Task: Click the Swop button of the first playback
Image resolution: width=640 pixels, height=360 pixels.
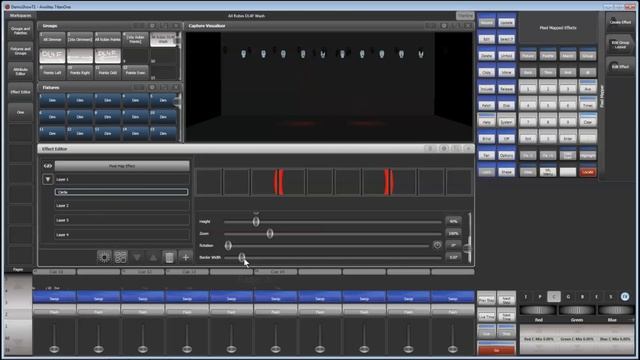Action: point(54,298)
